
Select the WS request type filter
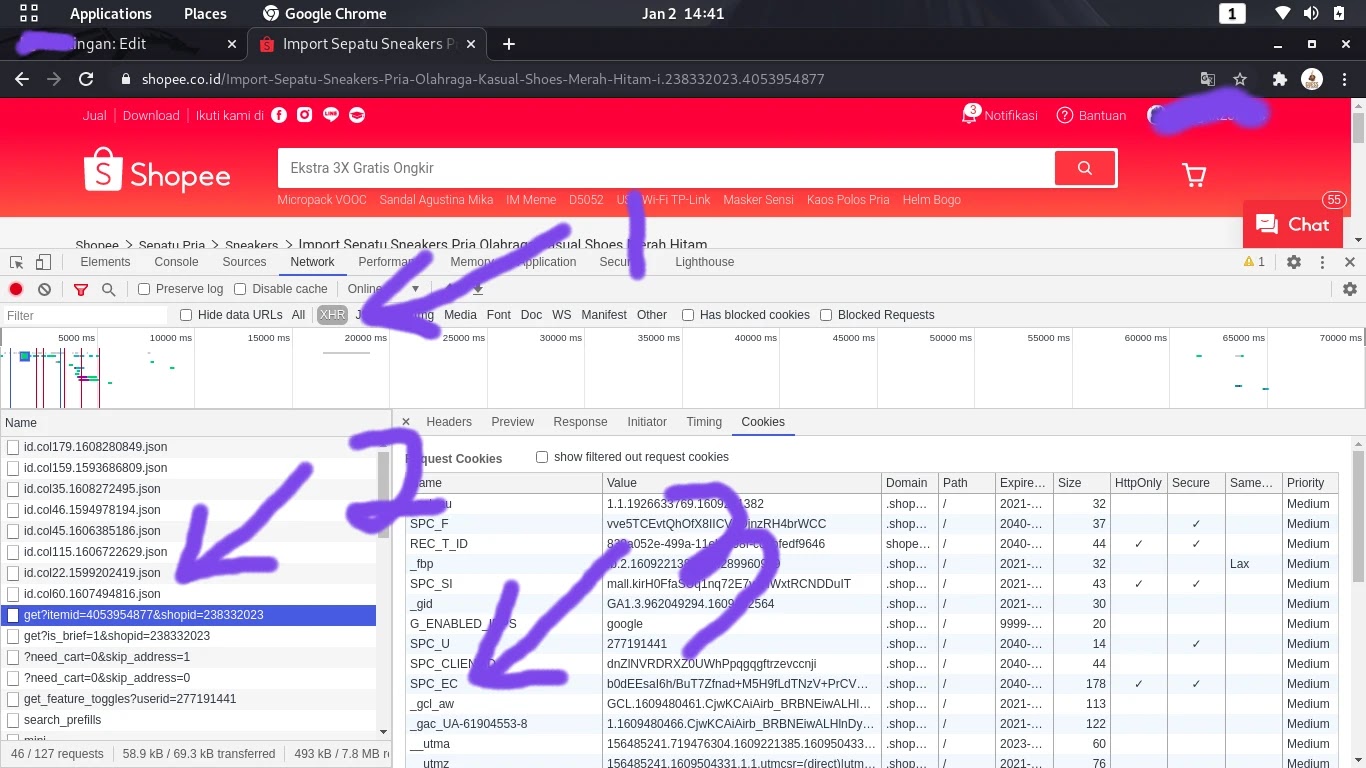562,315
